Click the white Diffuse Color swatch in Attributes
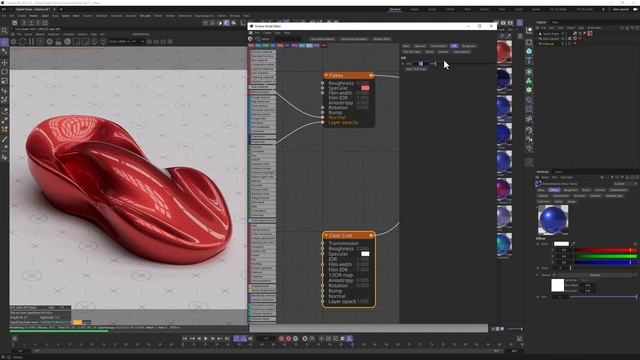Viewport: 640px width, 360px height. (561, 244)
